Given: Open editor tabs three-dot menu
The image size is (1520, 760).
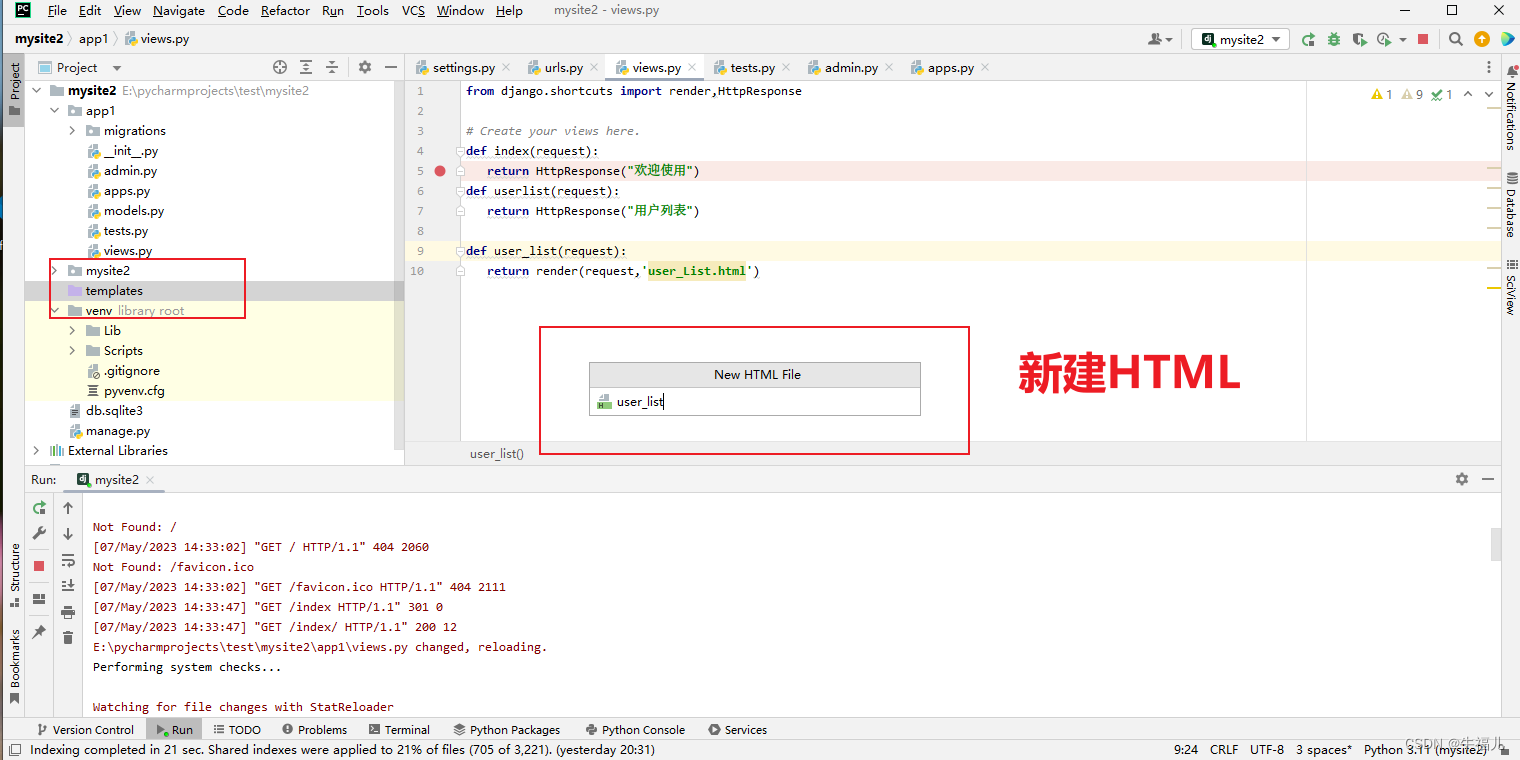Looking at the screenshot, I should pos(1491,67).
